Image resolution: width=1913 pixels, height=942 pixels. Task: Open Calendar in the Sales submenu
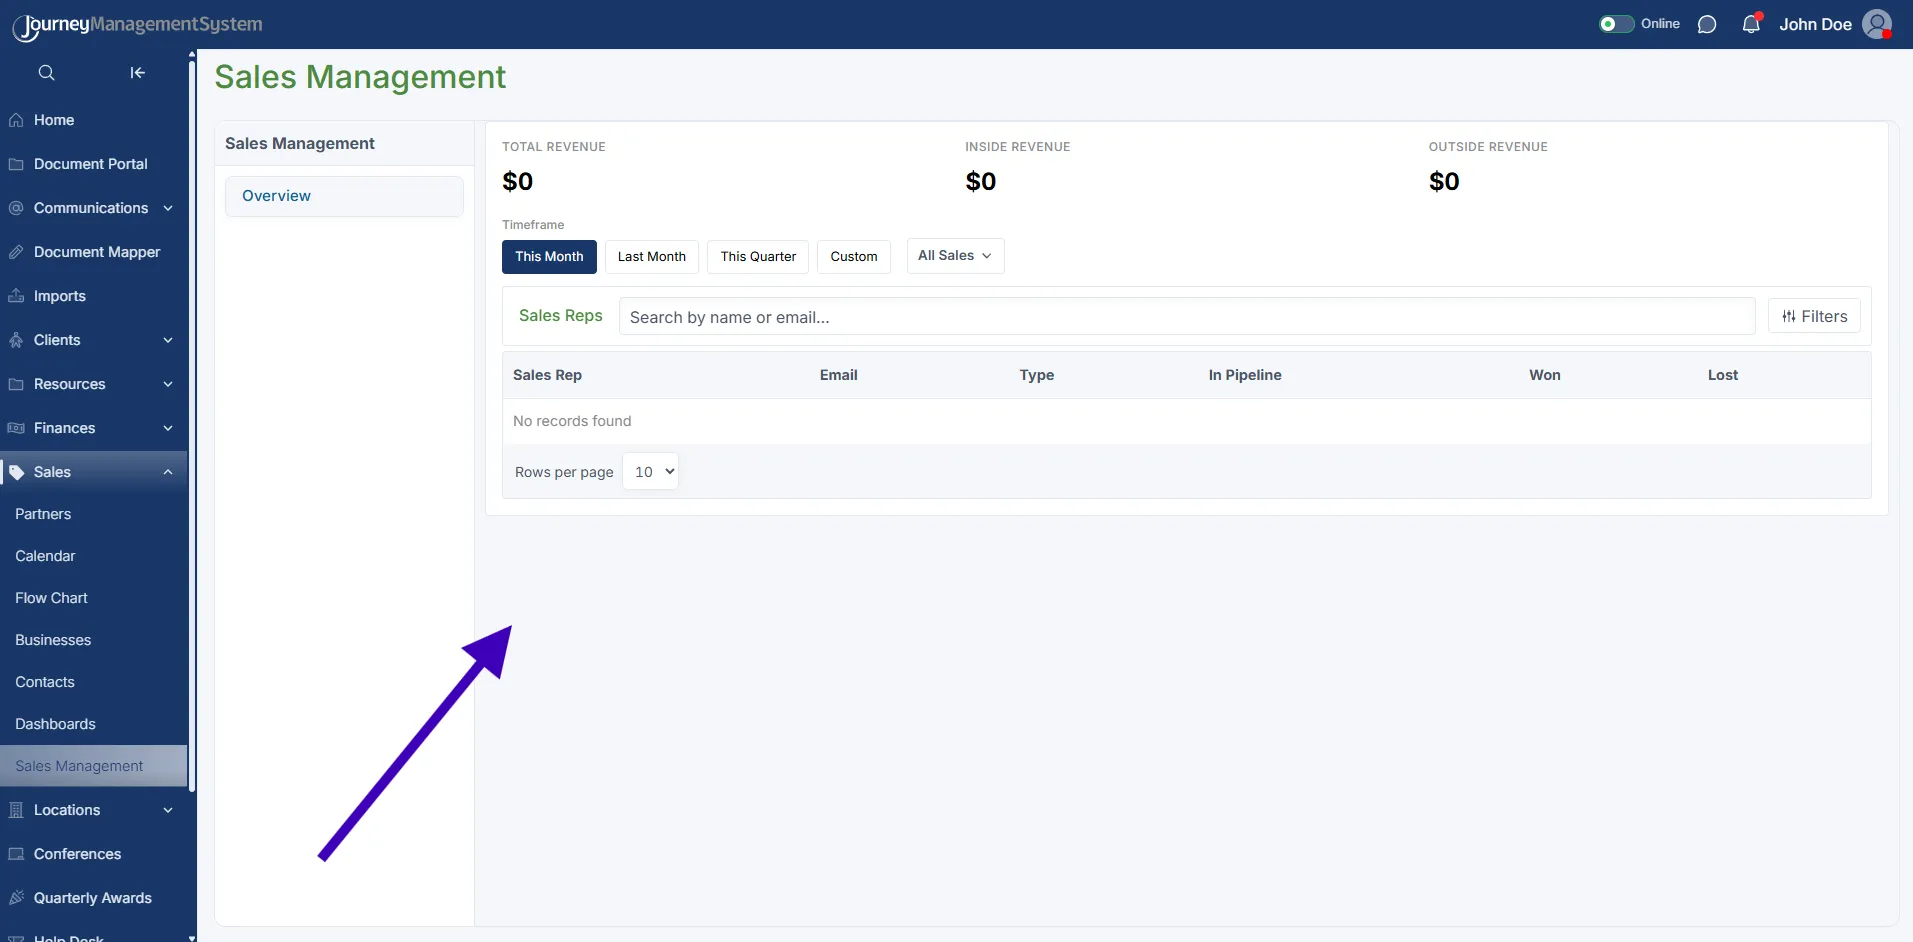45,556
